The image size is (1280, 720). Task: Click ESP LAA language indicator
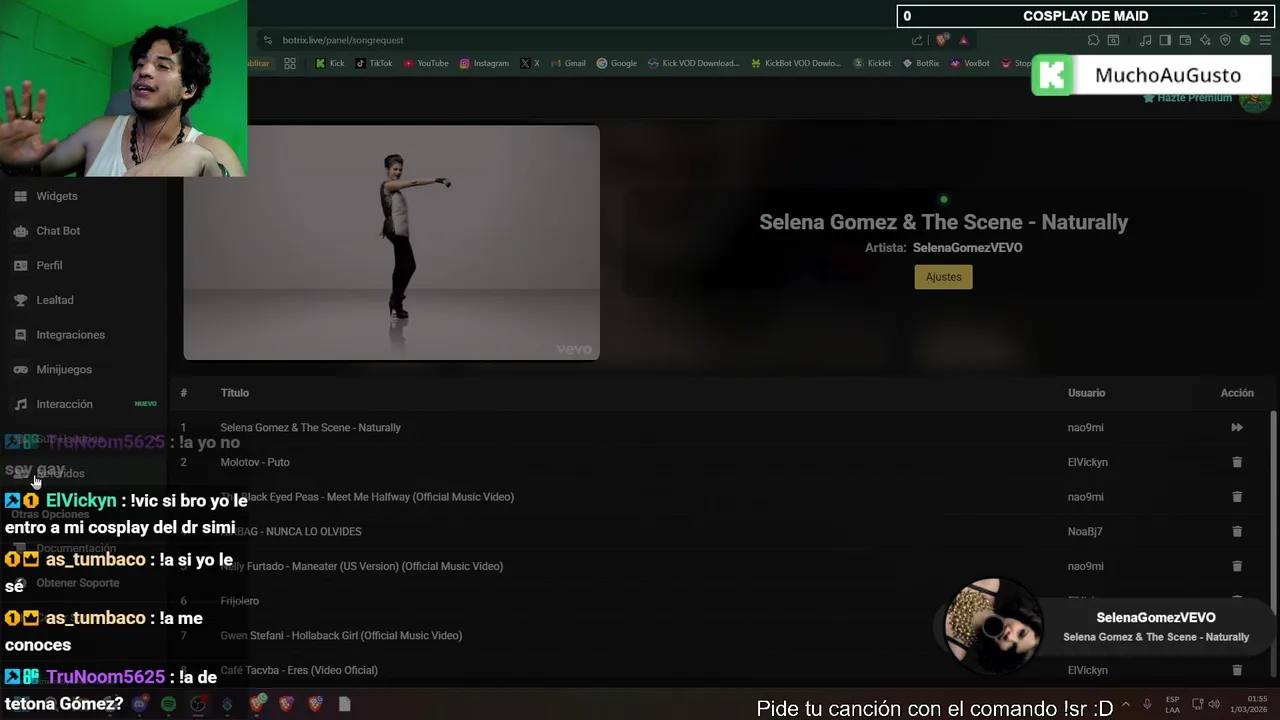[1172, 704]
